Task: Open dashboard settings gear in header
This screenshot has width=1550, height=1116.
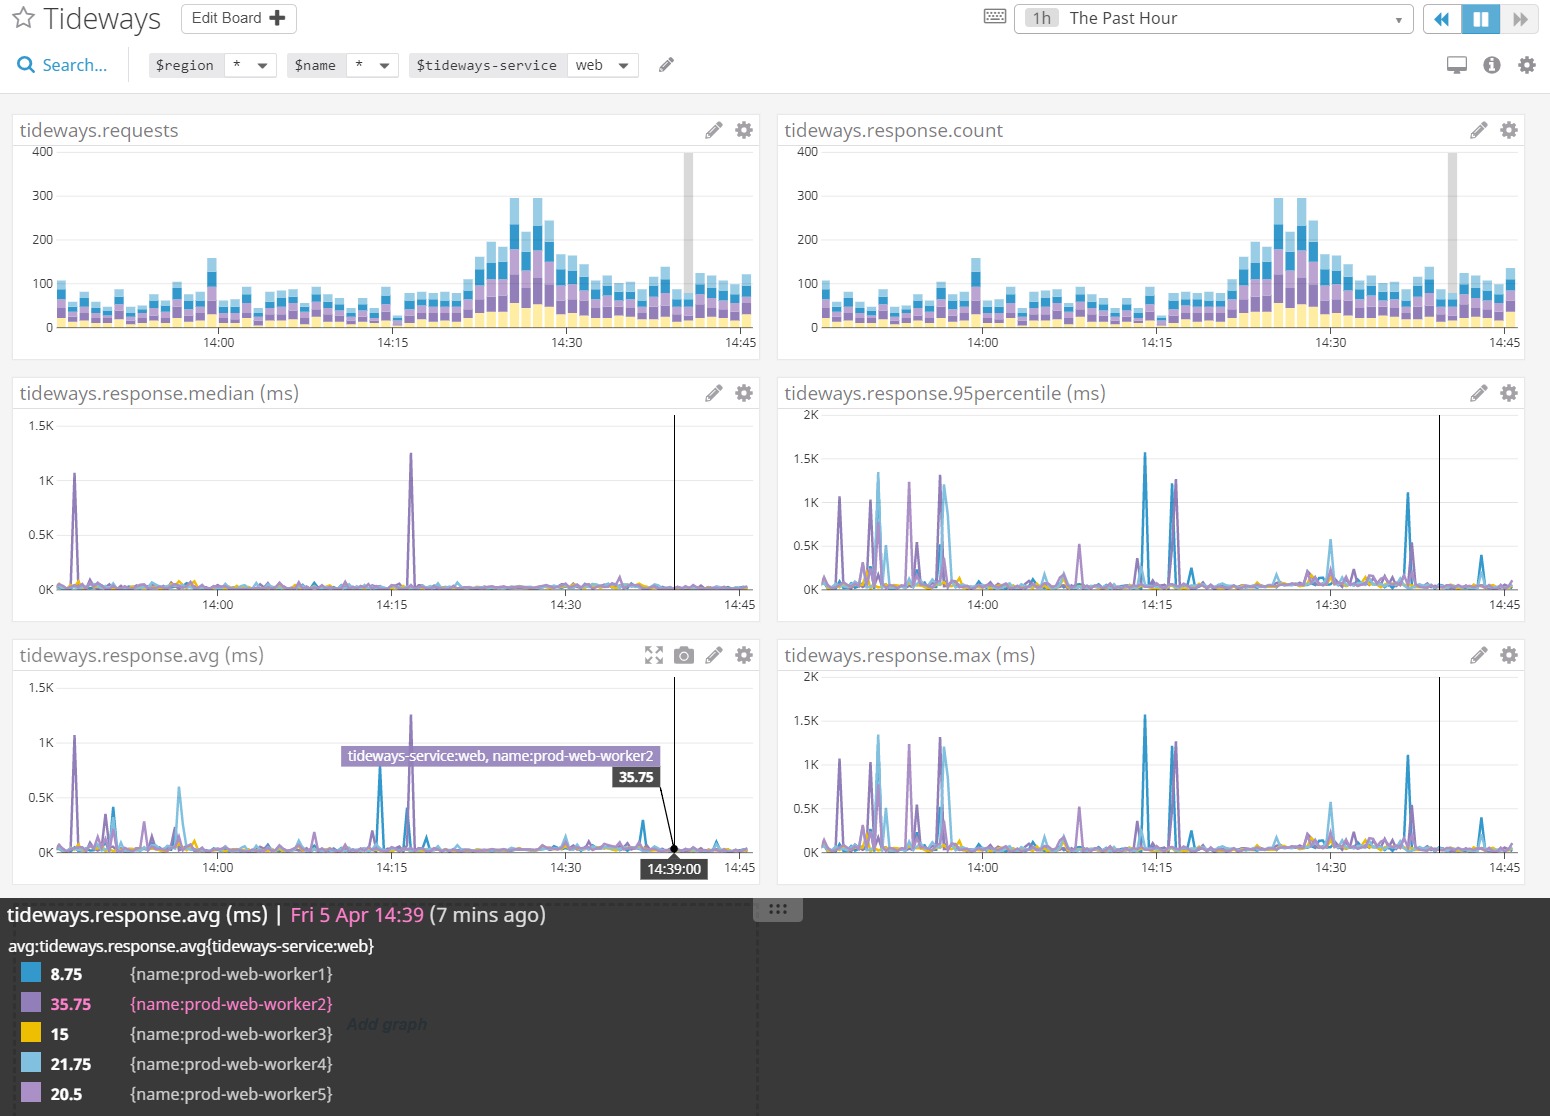Action: click(x=1527, y=65)
